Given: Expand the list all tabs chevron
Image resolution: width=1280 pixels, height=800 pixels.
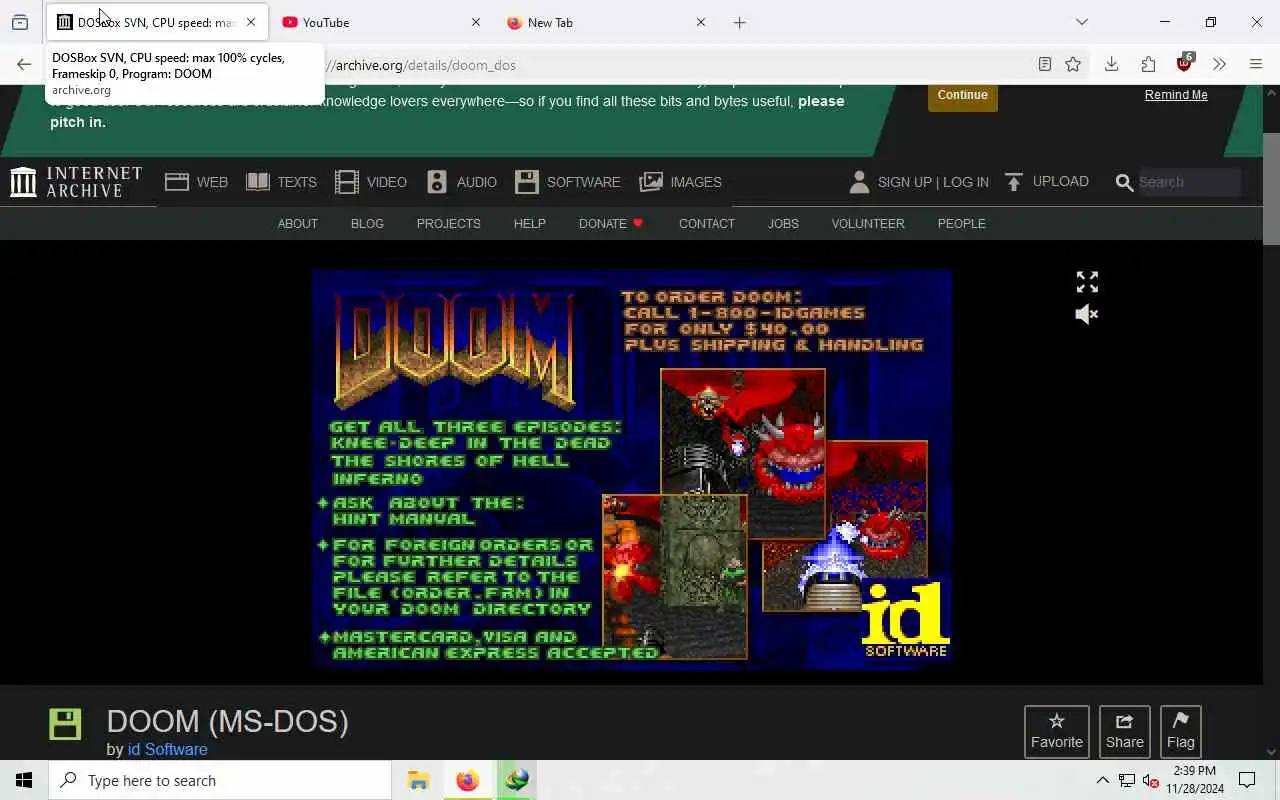Looking at the screenshot, I should [1082, 22].
